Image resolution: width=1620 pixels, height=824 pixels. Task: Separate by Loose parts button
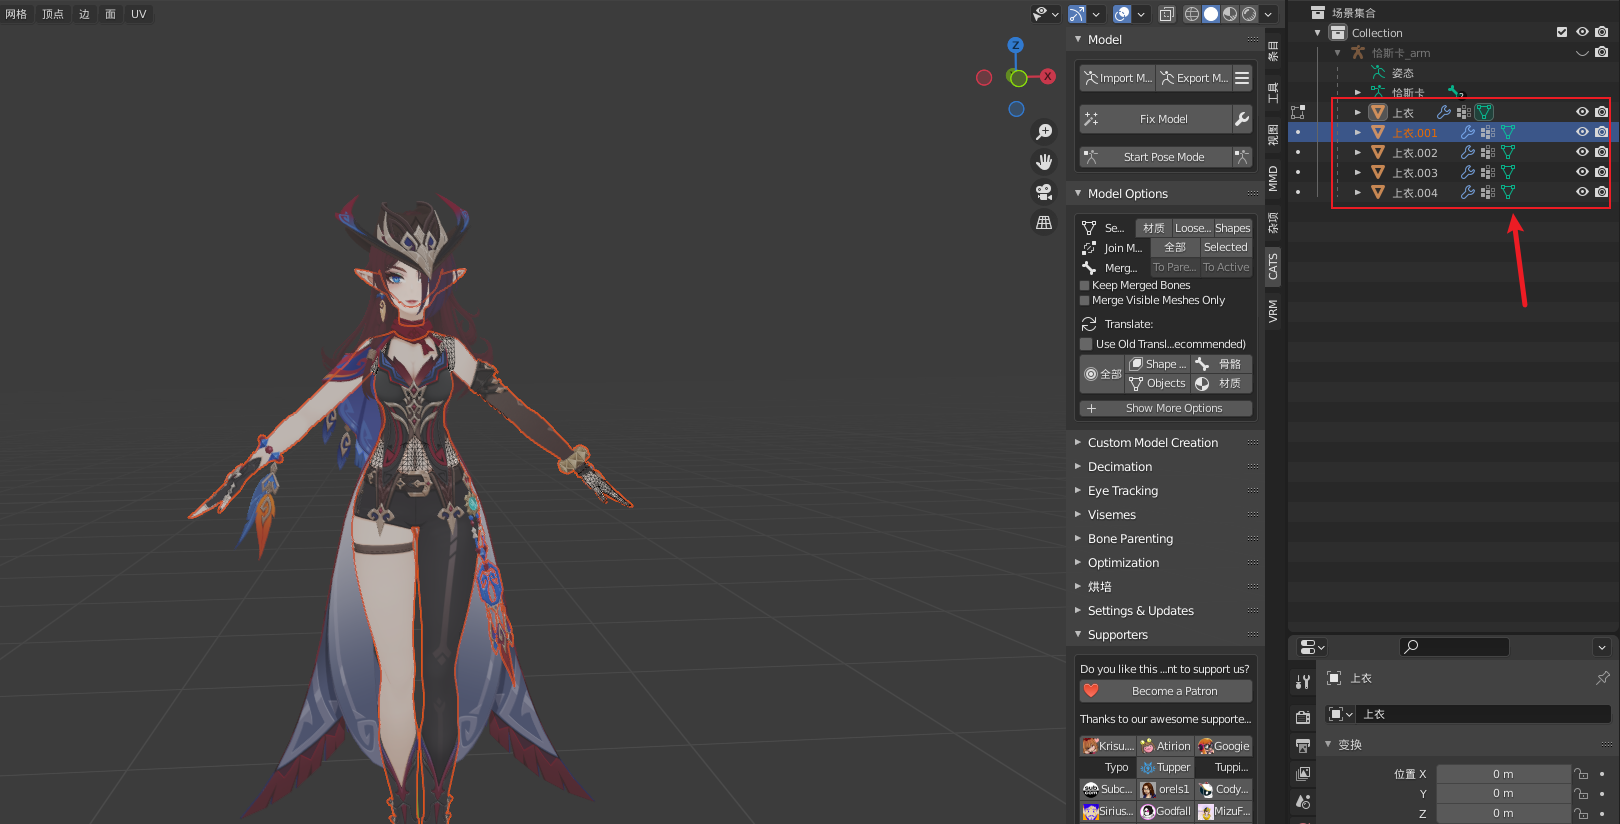(1192, 228)
